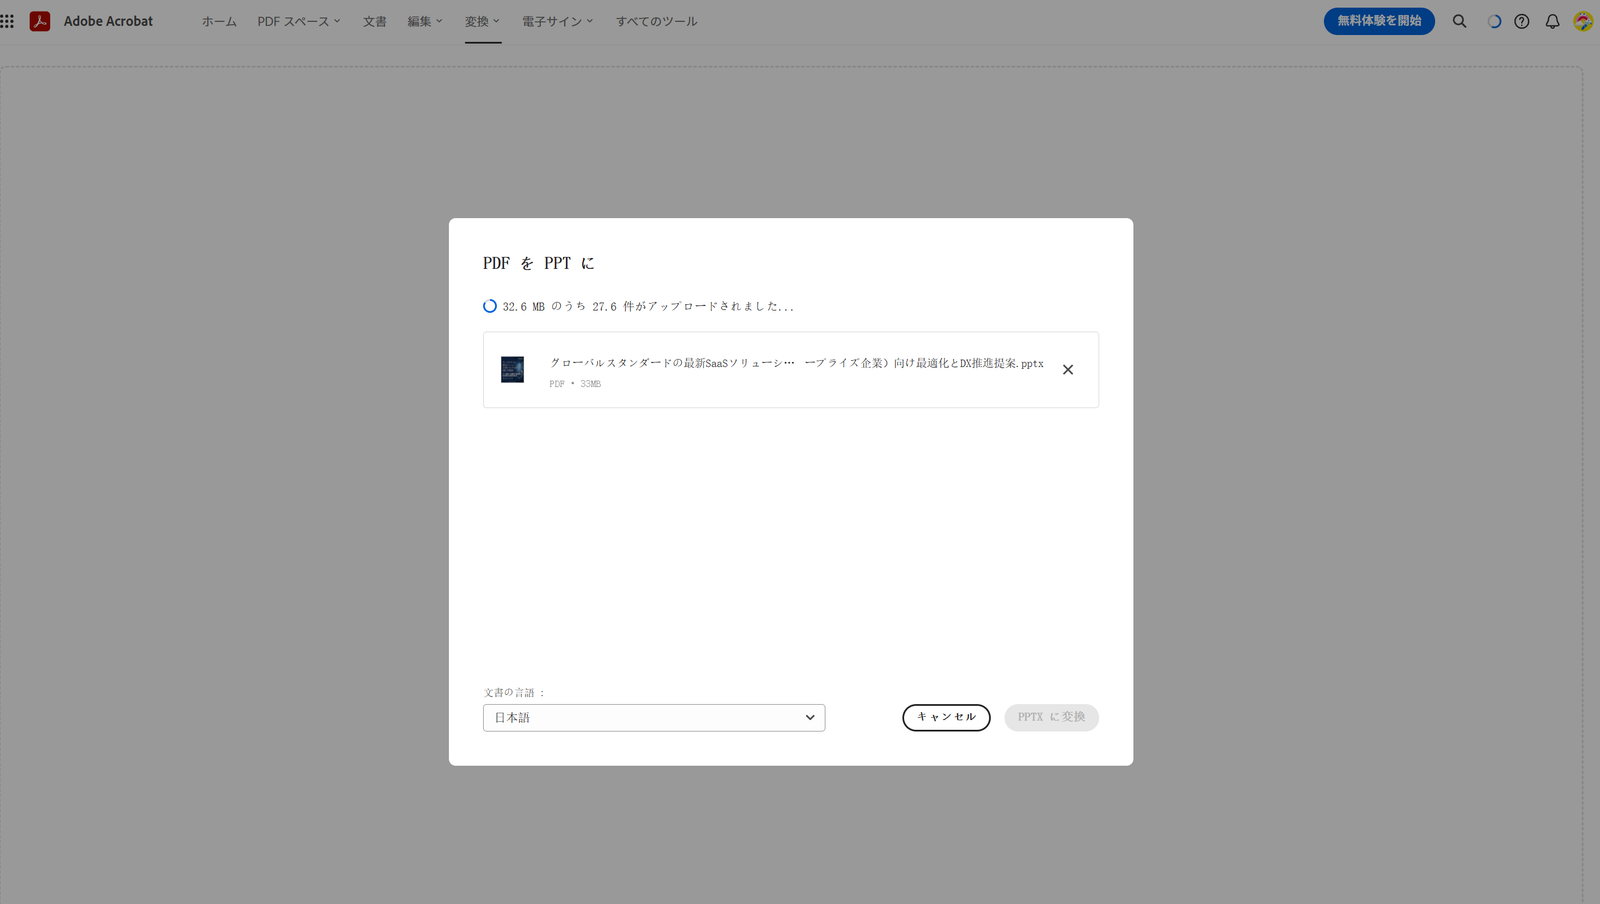
Task: Click the upload status text 32.6 MB
Action: (x=648, y=307)
